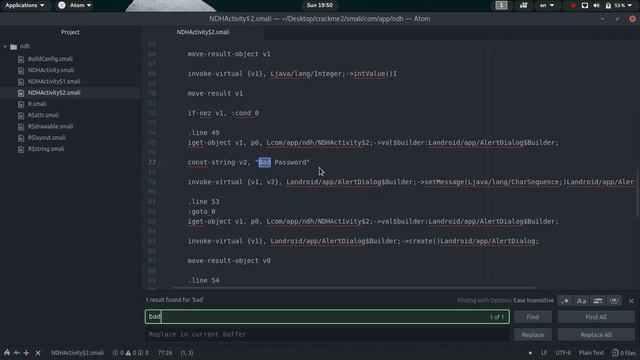This screenshot has height=360, width=640.
Task: Click the file icon beside NDHActivity.smali
Action: [21, 71]
